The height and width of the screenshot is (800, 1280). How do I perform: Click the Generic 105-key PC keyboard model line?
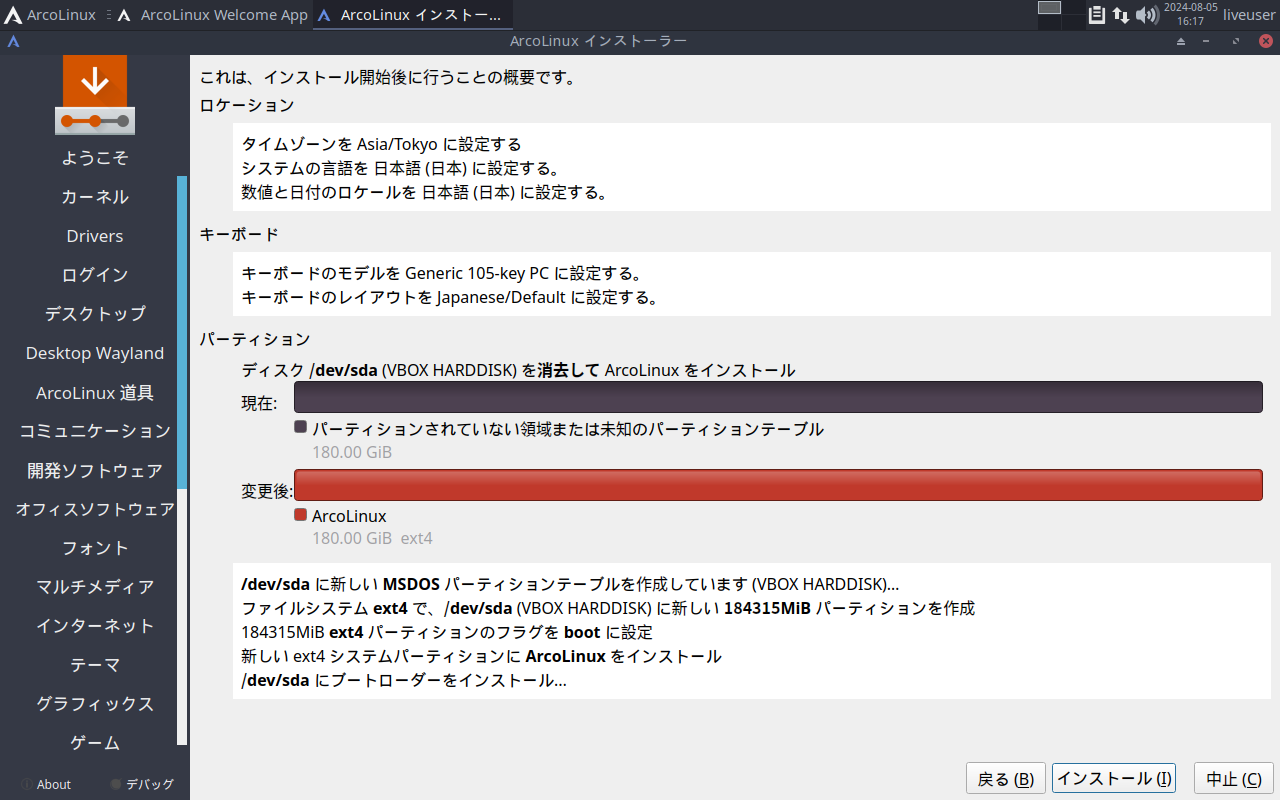coord(441,273)
